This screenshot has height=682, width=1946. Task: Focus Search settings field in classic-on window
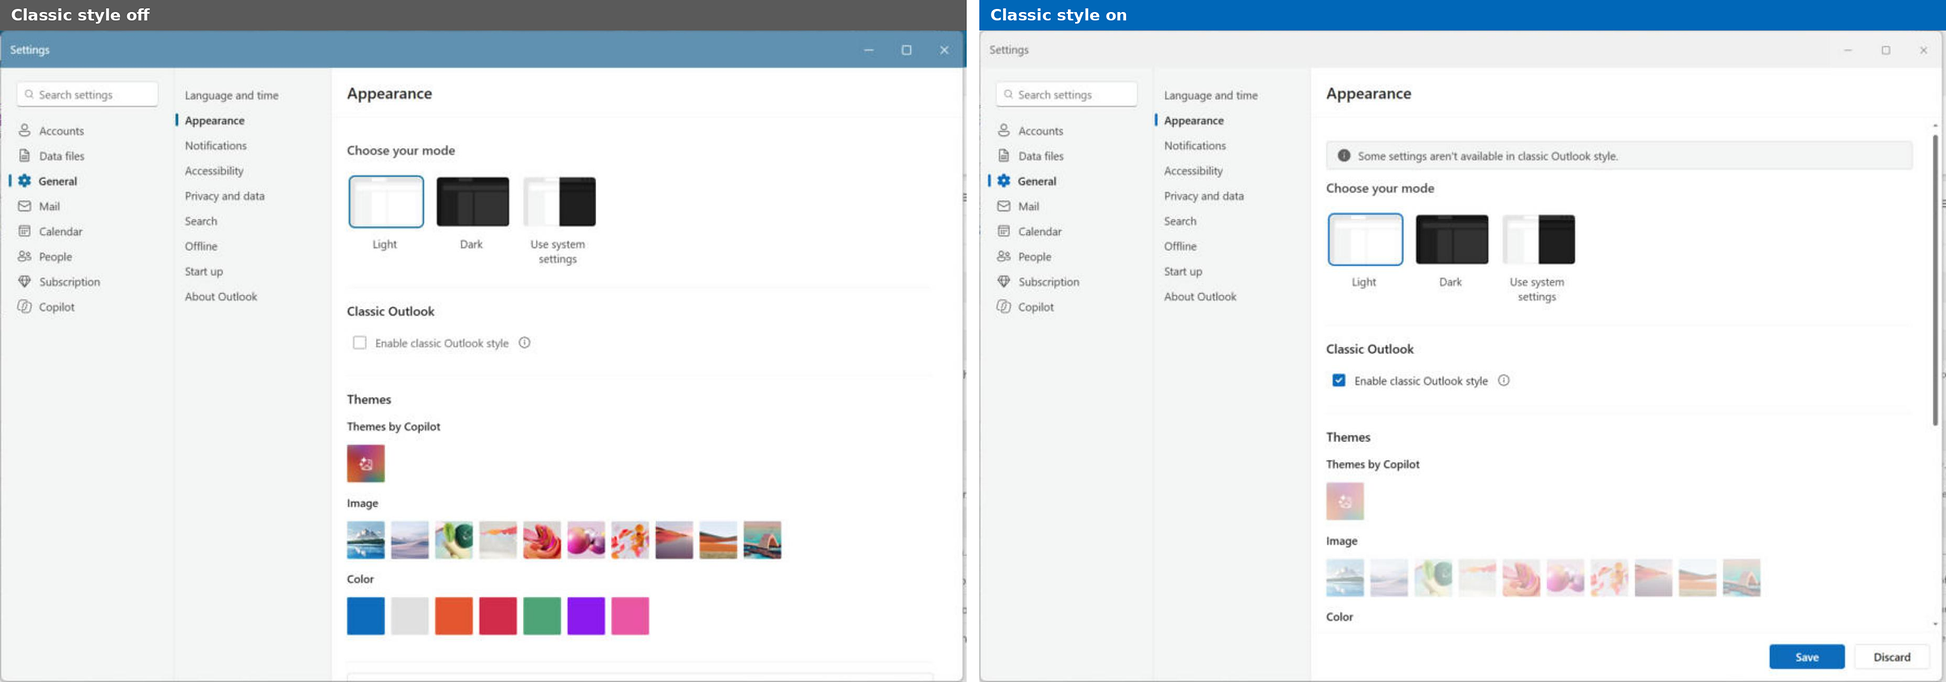(1066, 94)
